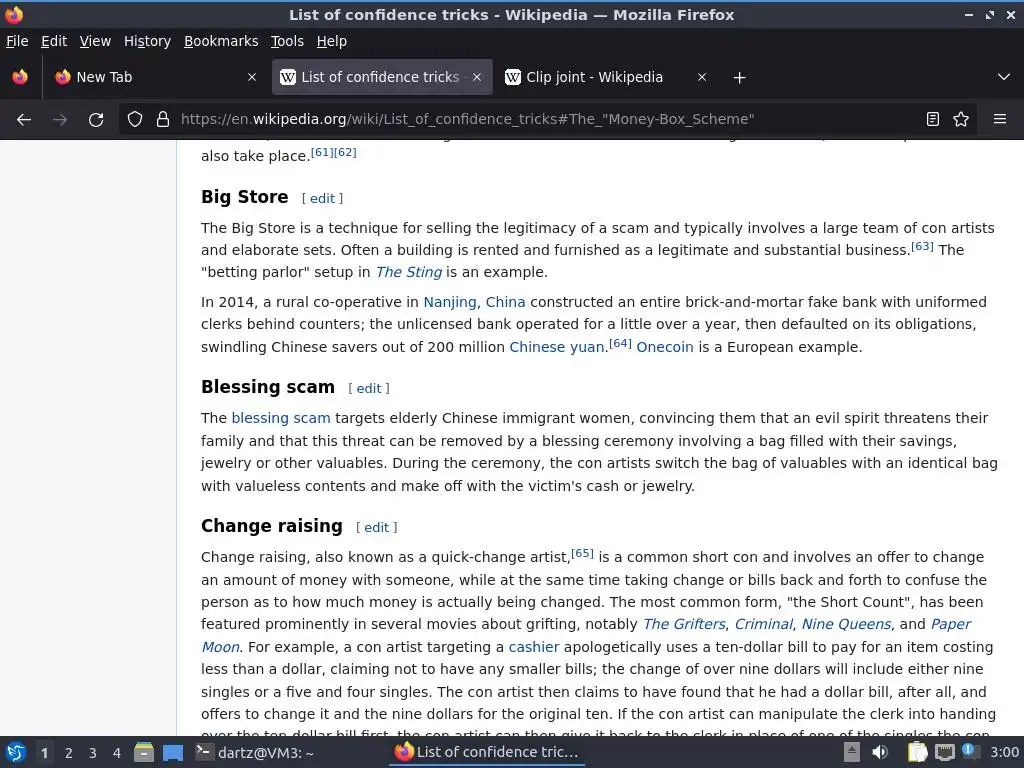Jump to citation 65

pos(583,554)
